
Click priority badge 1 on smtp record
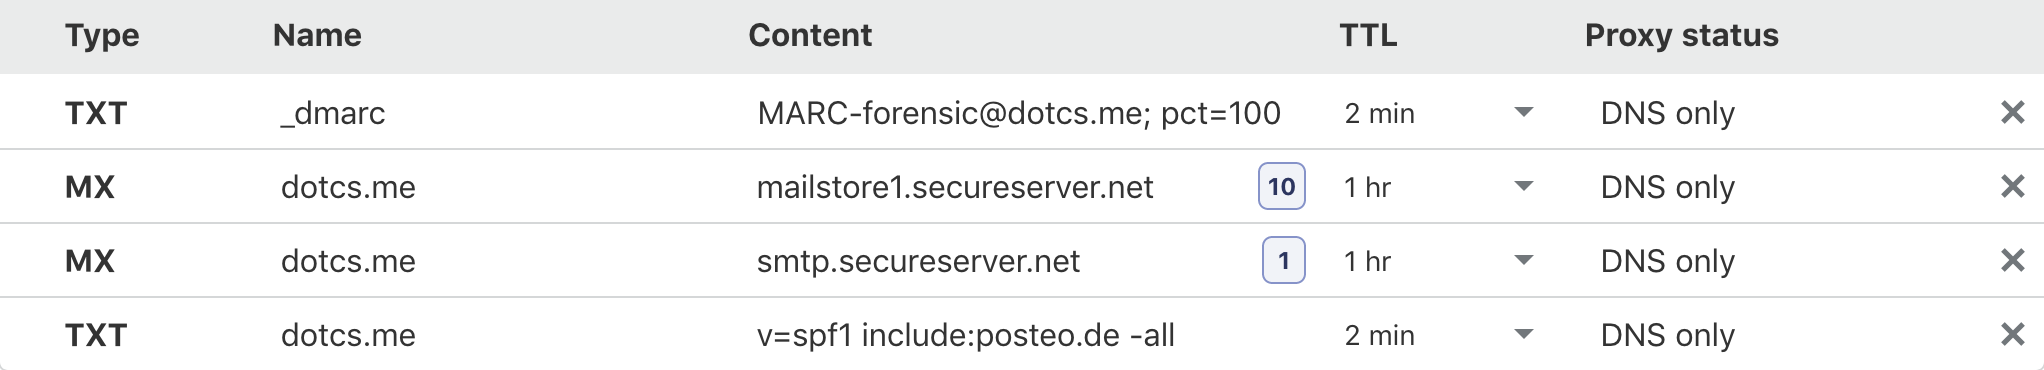coord(1284,260)
